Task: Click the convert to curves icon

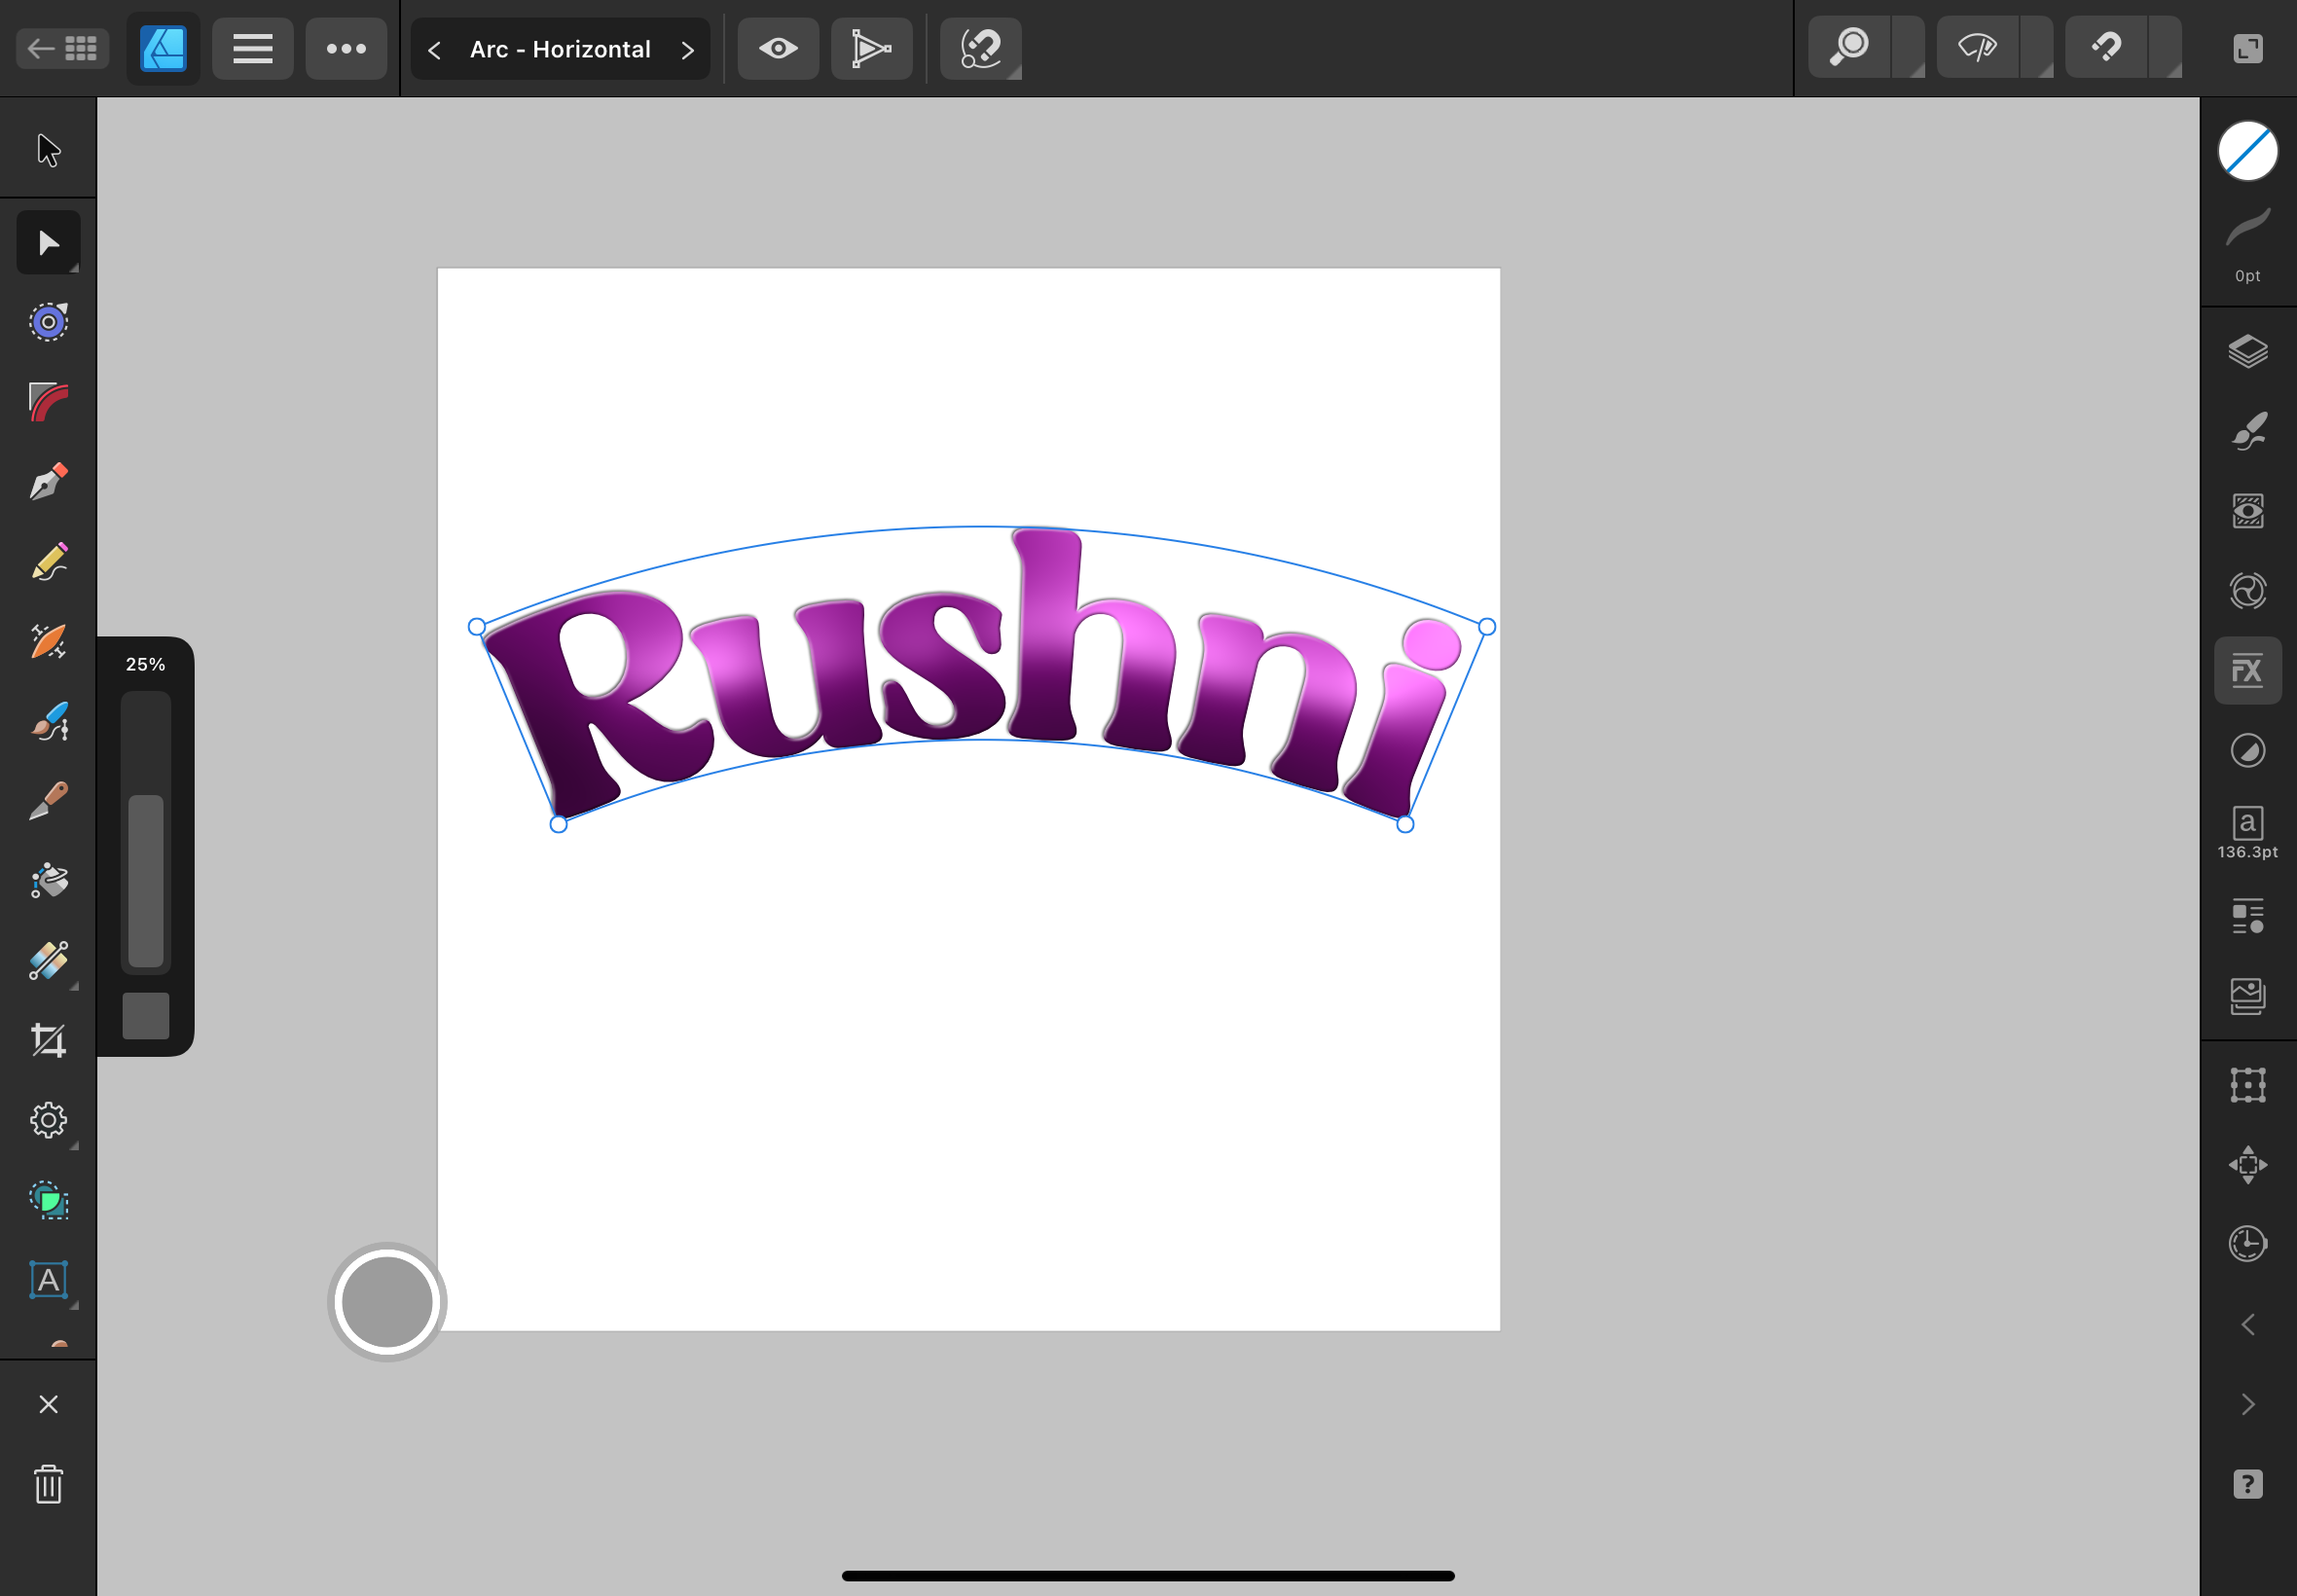Action: click(x=871, y=48)
